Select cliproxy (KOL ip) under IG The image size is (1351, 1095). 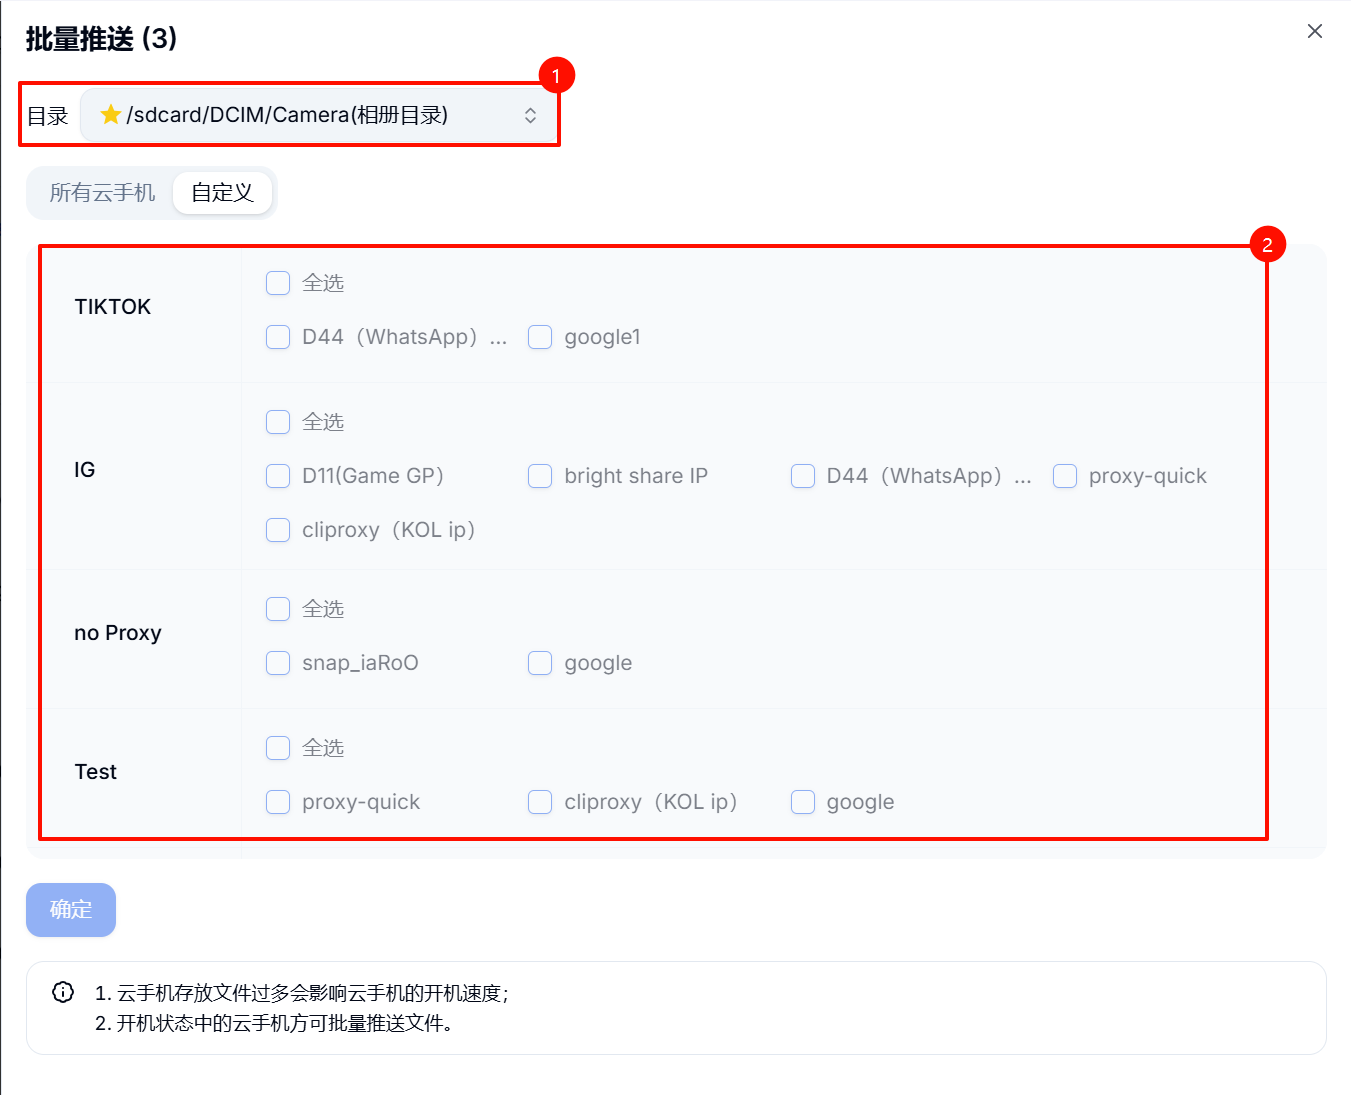pyautogui.click(x=277, y=530)
